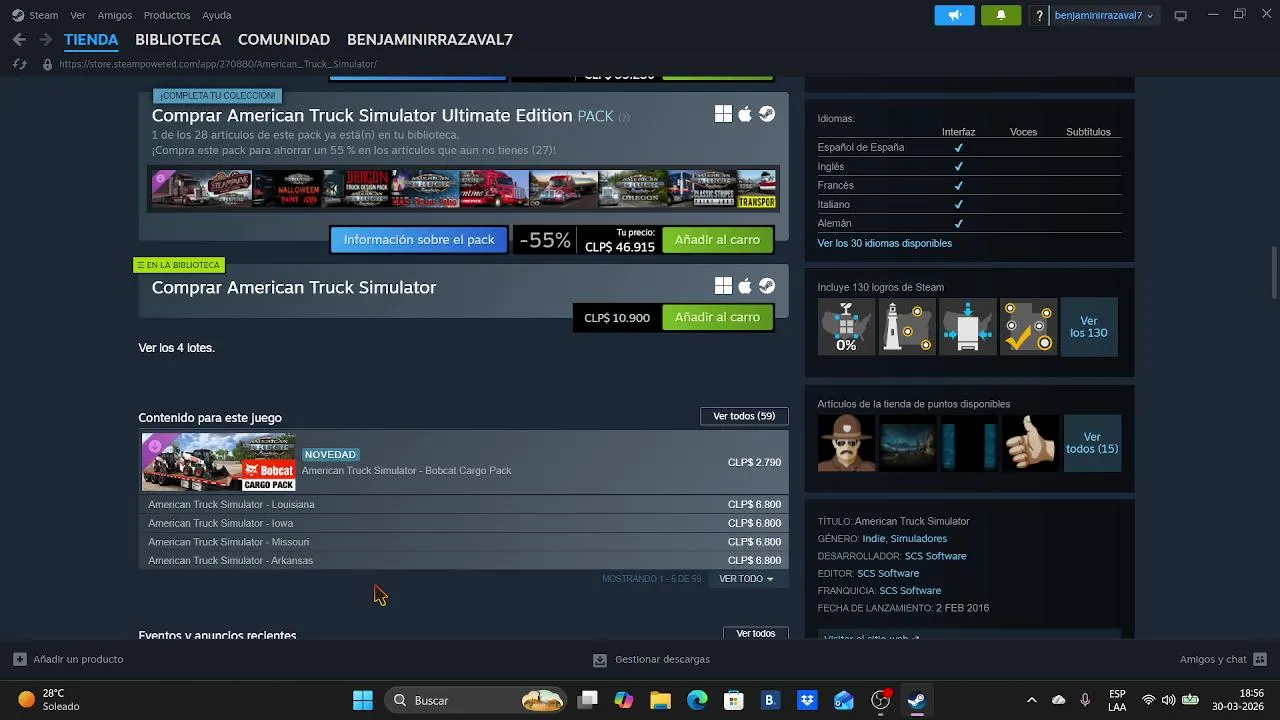This screenshot has width=1280, height=720.
Task: Click the Windows platform icon on Ultimate Edition
Action: click(x=723, y=114)
